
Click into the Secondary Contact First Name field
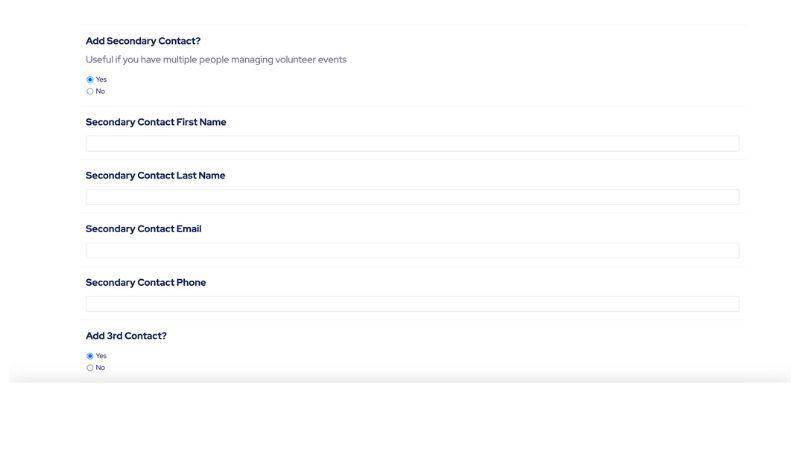click(412, 143)
